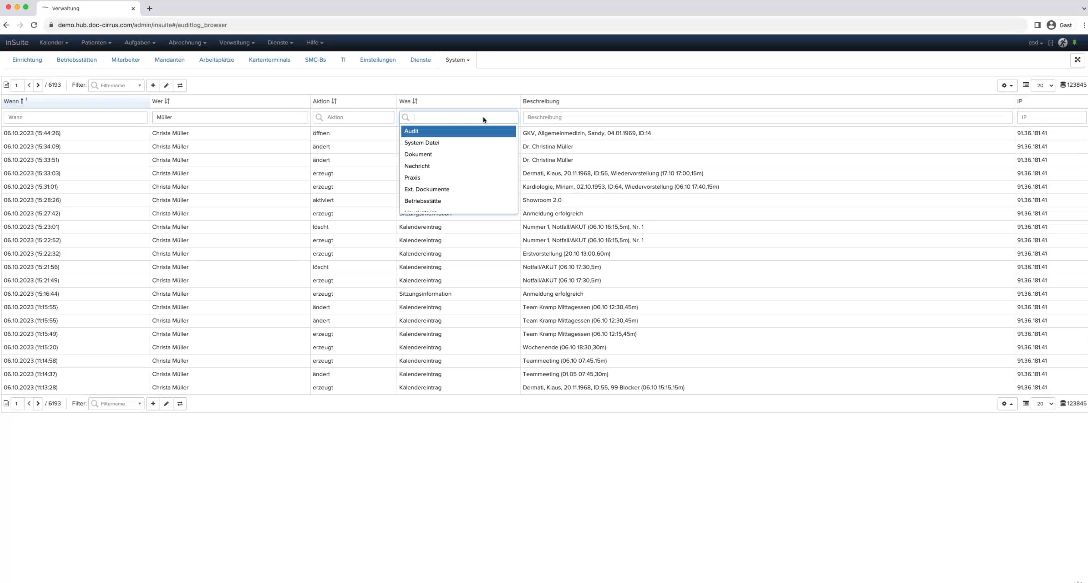
Task: Switch to the Mitarbeiter tab
Action: click(x=126, y=60)
